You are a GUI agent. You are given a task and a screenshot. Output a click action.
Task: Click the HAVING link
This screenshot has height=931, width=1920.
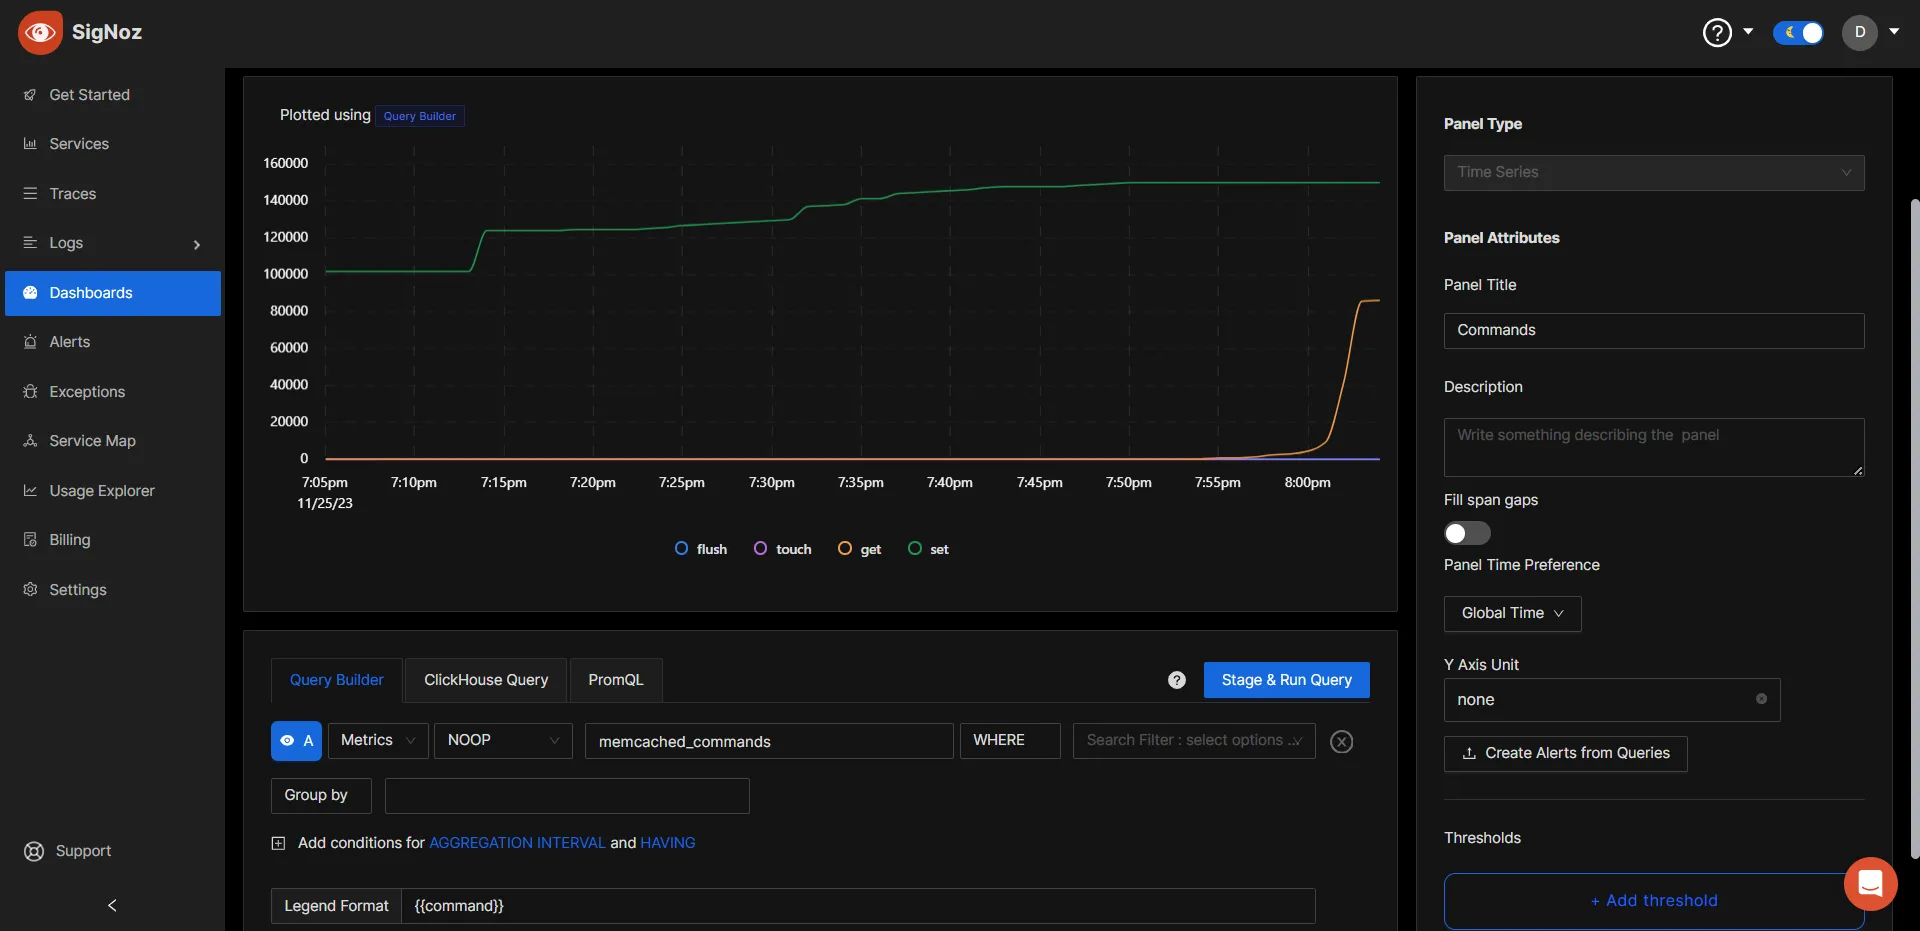tap(668, 843)
